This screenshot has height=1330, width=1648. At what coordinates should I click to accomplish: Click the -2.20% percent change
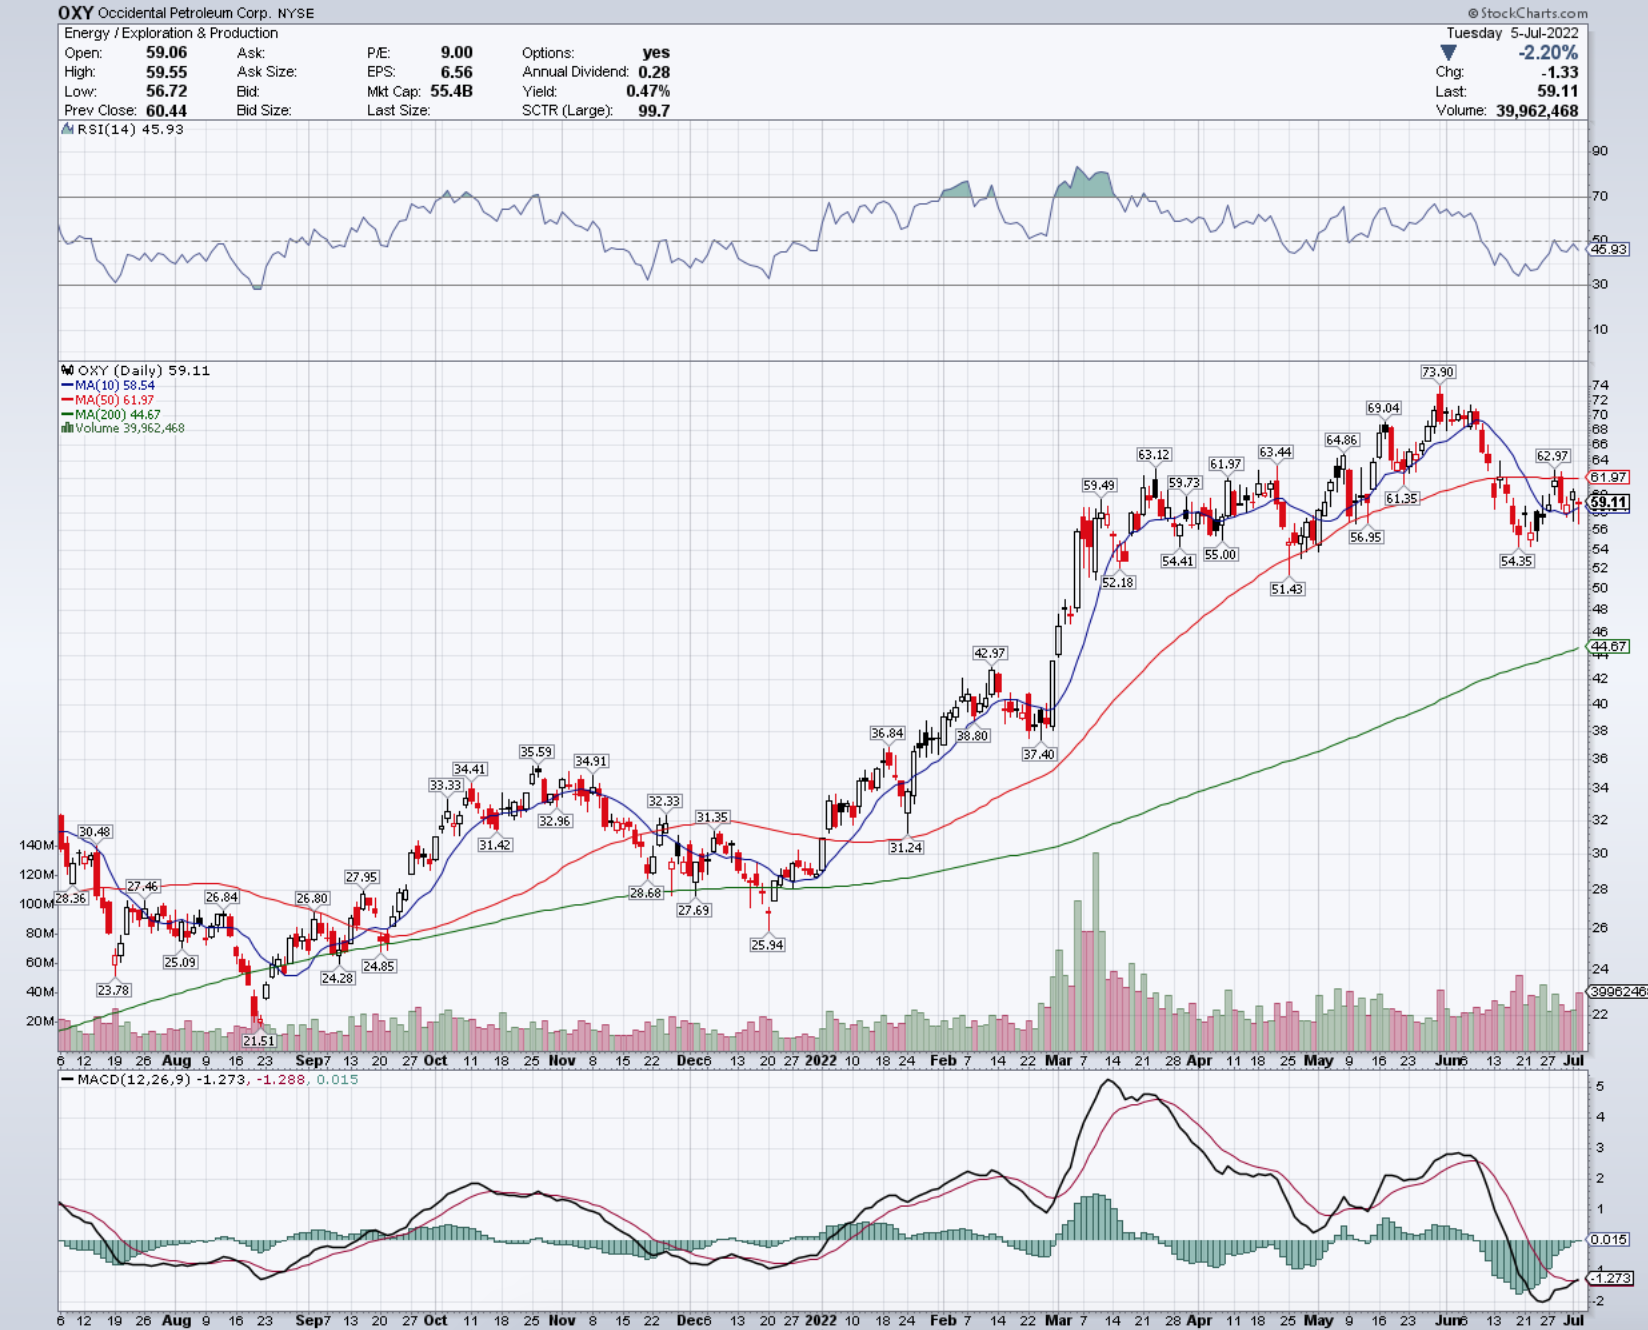coord(1548,52)
